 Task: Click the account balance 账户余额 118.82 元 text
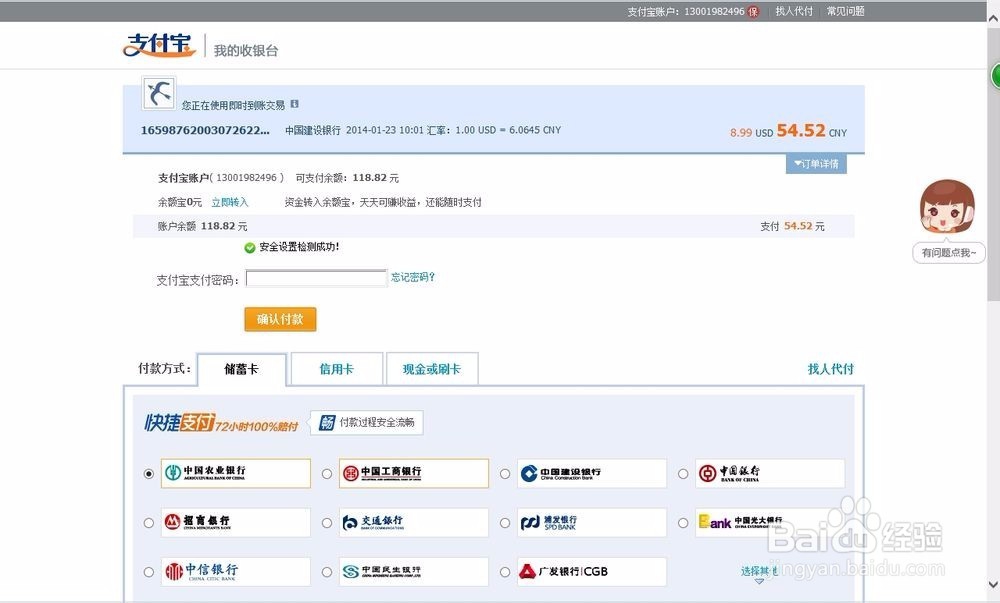(202, 226)
